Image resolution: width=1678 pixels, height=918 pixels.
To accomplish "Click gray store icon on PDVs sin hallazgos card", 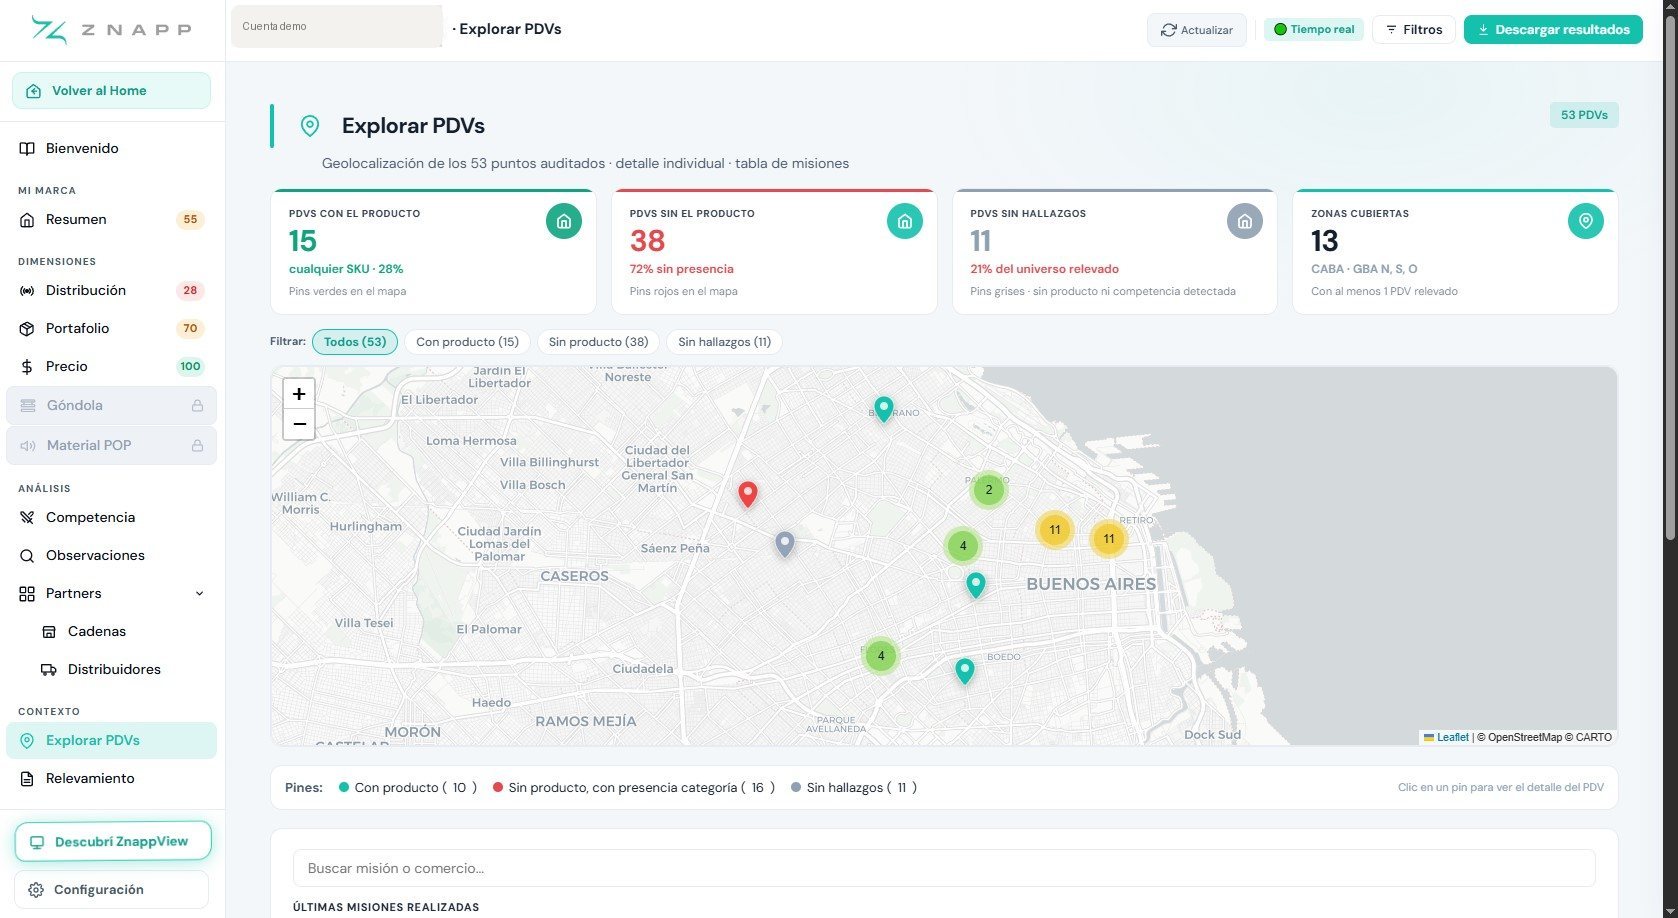I will [x=1245, y=221].
